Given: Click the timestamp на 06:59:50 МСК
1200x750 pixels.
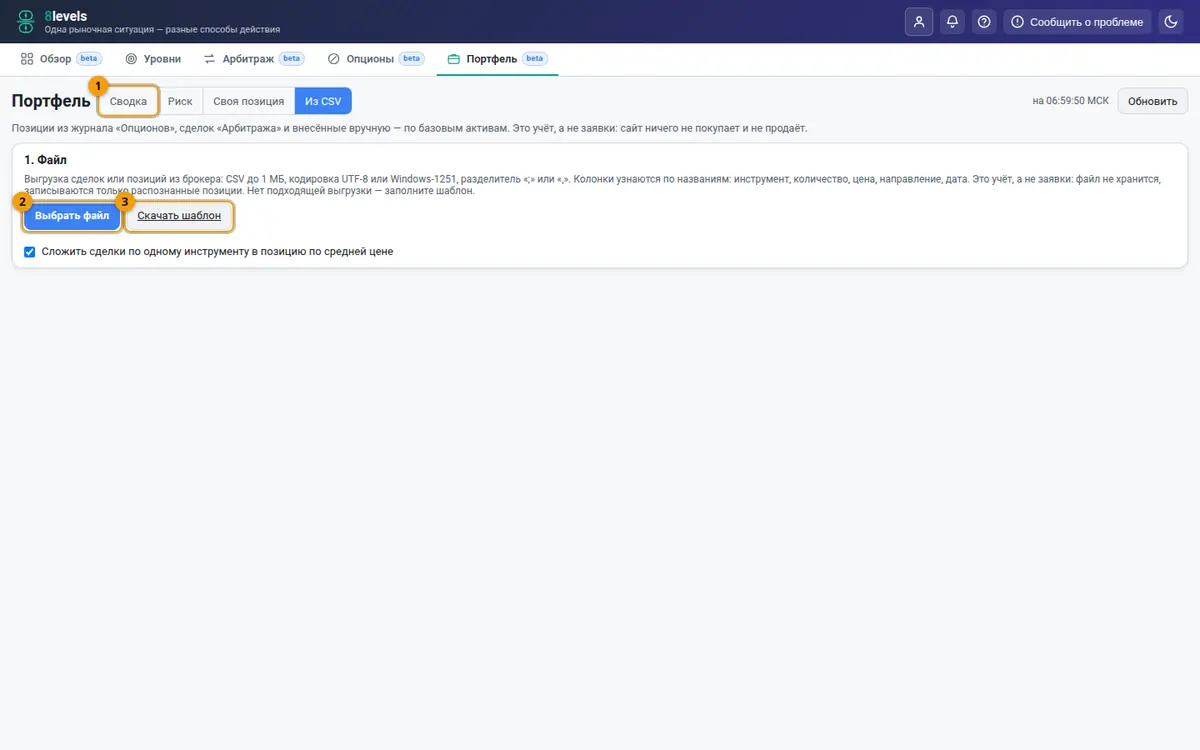Looking at the screenshot, I should coord(1071,101).
